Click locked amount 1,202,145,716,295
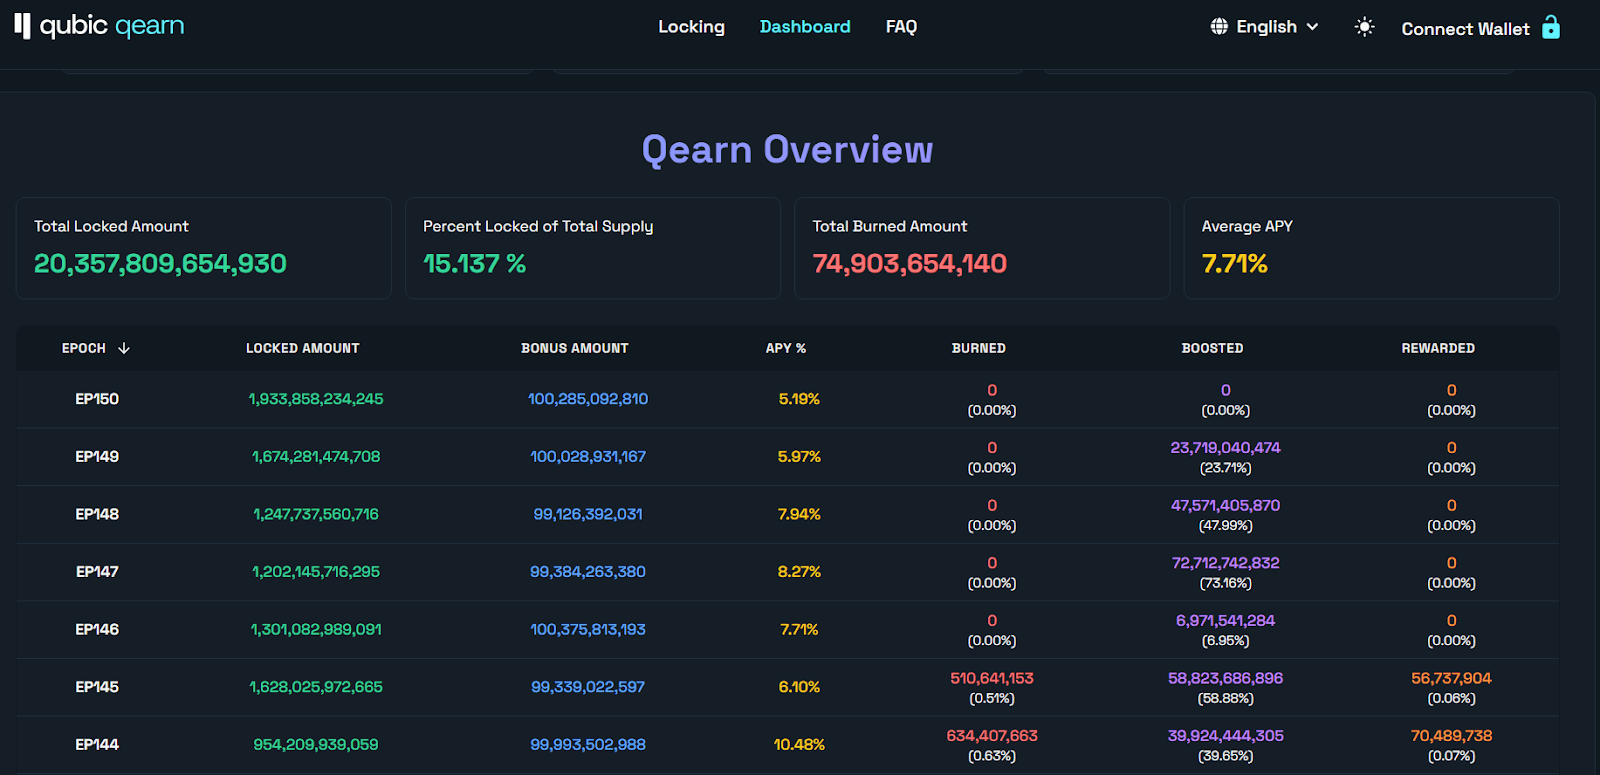The height and width of the screenshot is (775, 1600). point(316,572)
